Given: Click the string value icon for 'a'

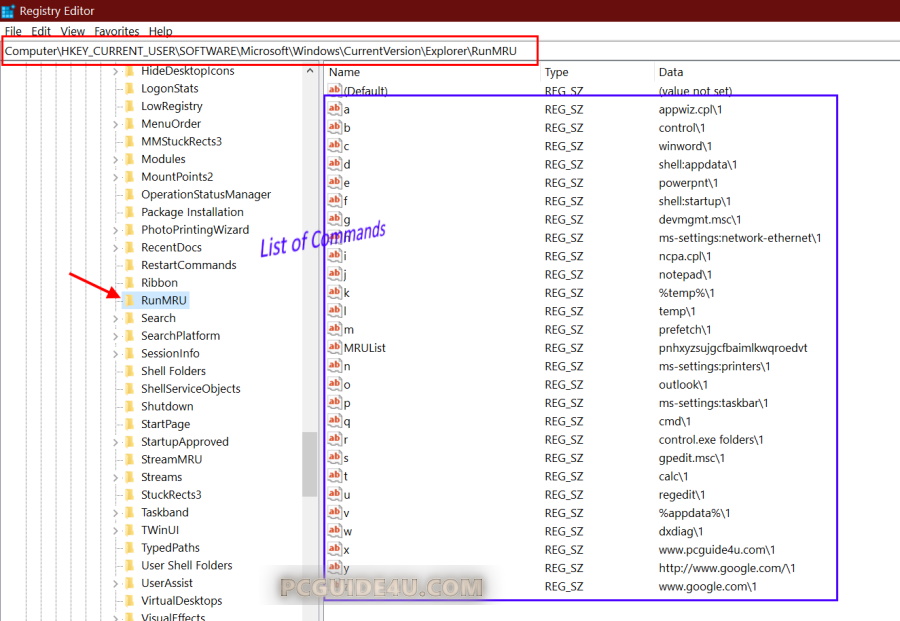Looking at the screenshot, I should point(335,109).
